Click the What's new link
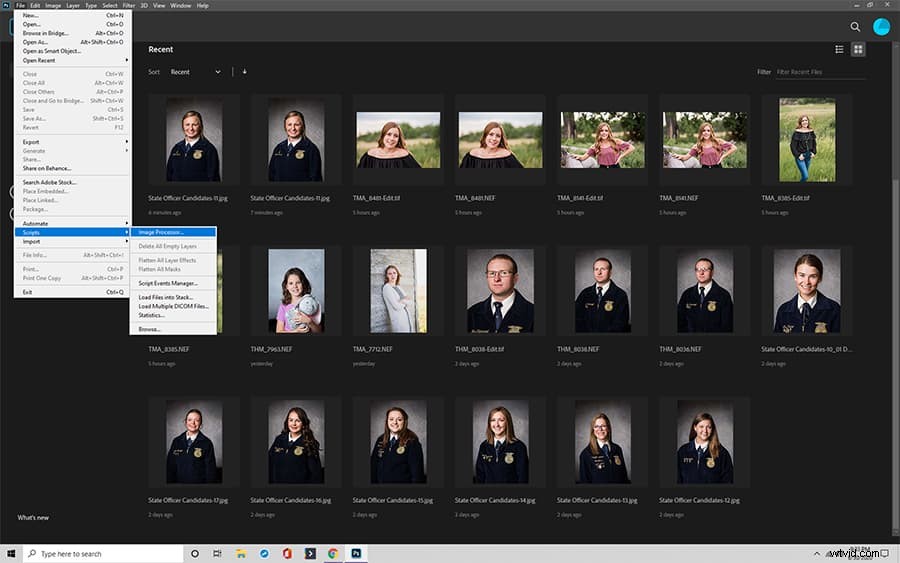This screenshot has width=900, height=563. (x=33, y=518)
